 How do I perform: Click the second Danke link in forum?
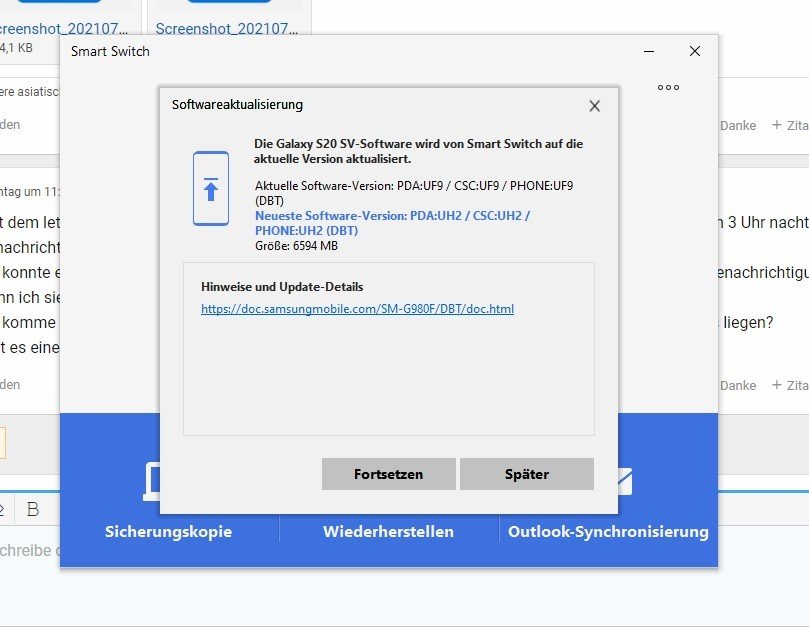tap(738, 385)
